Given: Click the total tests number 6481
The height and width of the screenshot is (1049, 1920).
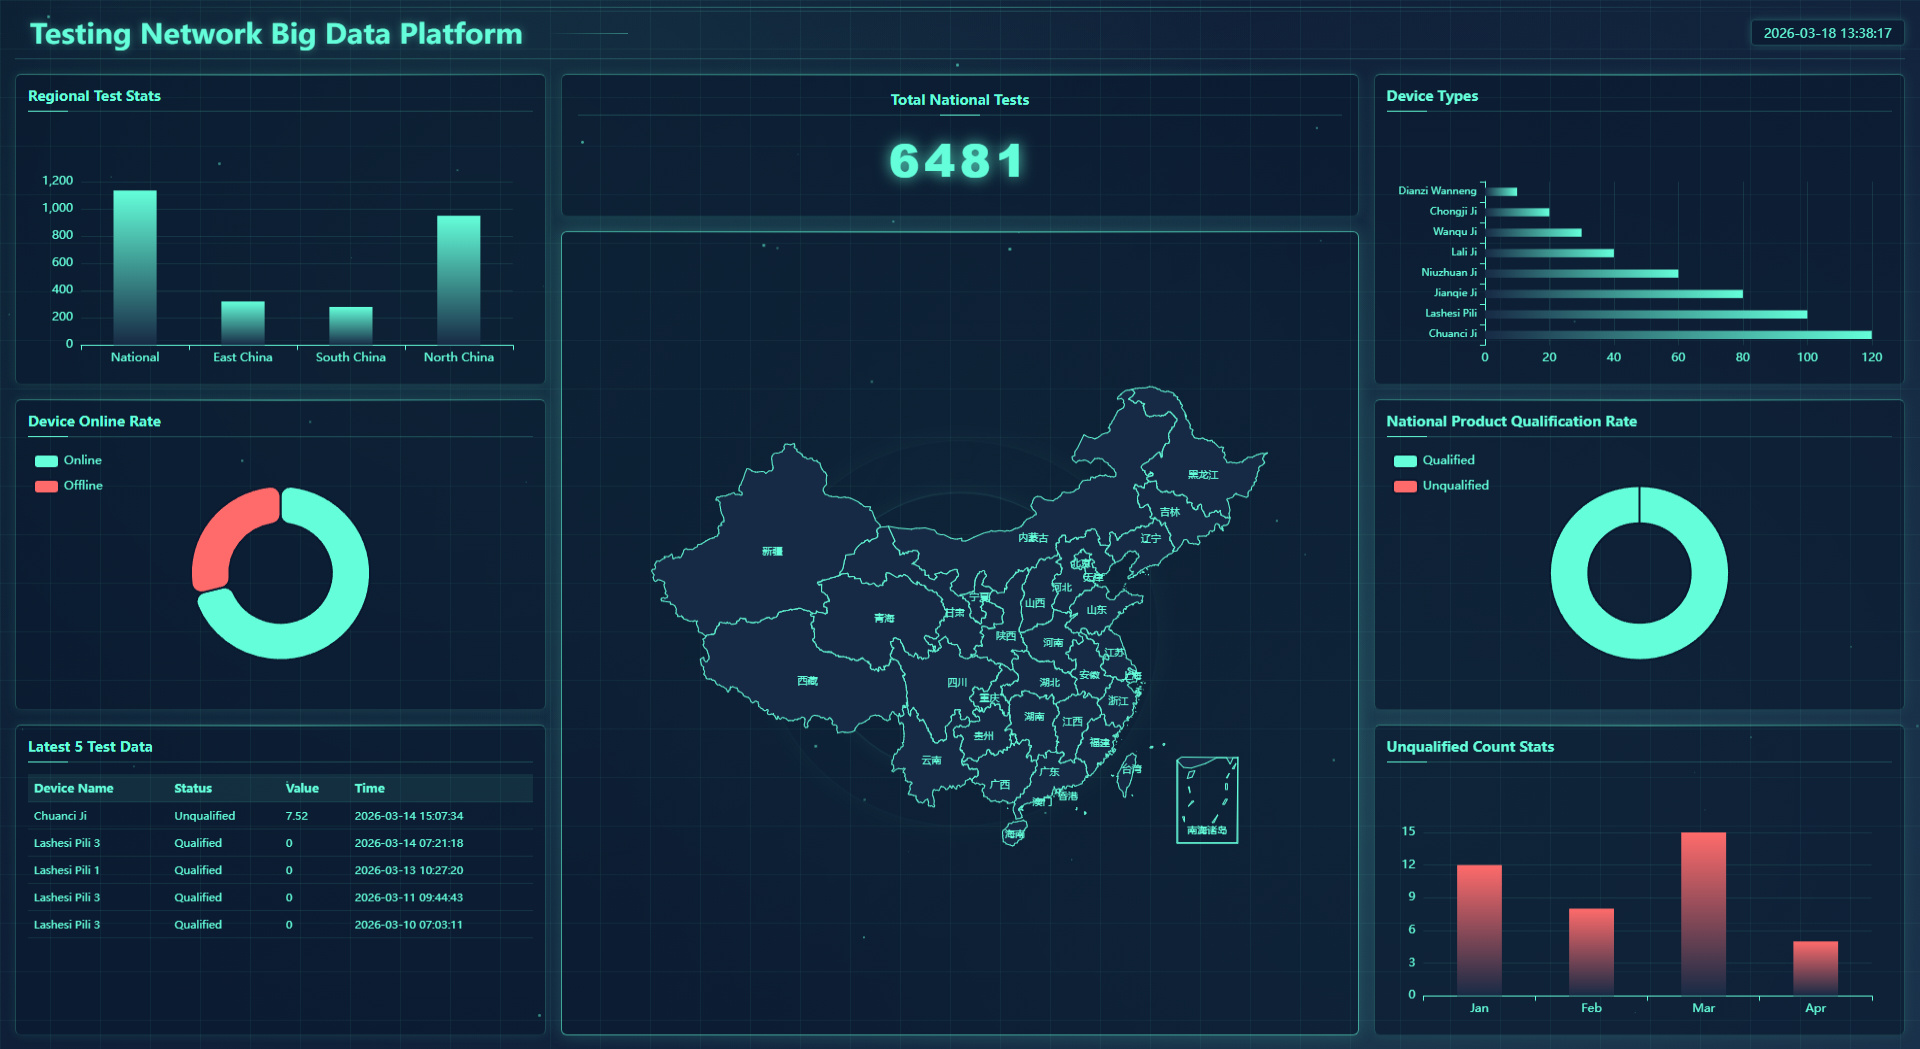Looking at the screenshot, I should (957, 161).
